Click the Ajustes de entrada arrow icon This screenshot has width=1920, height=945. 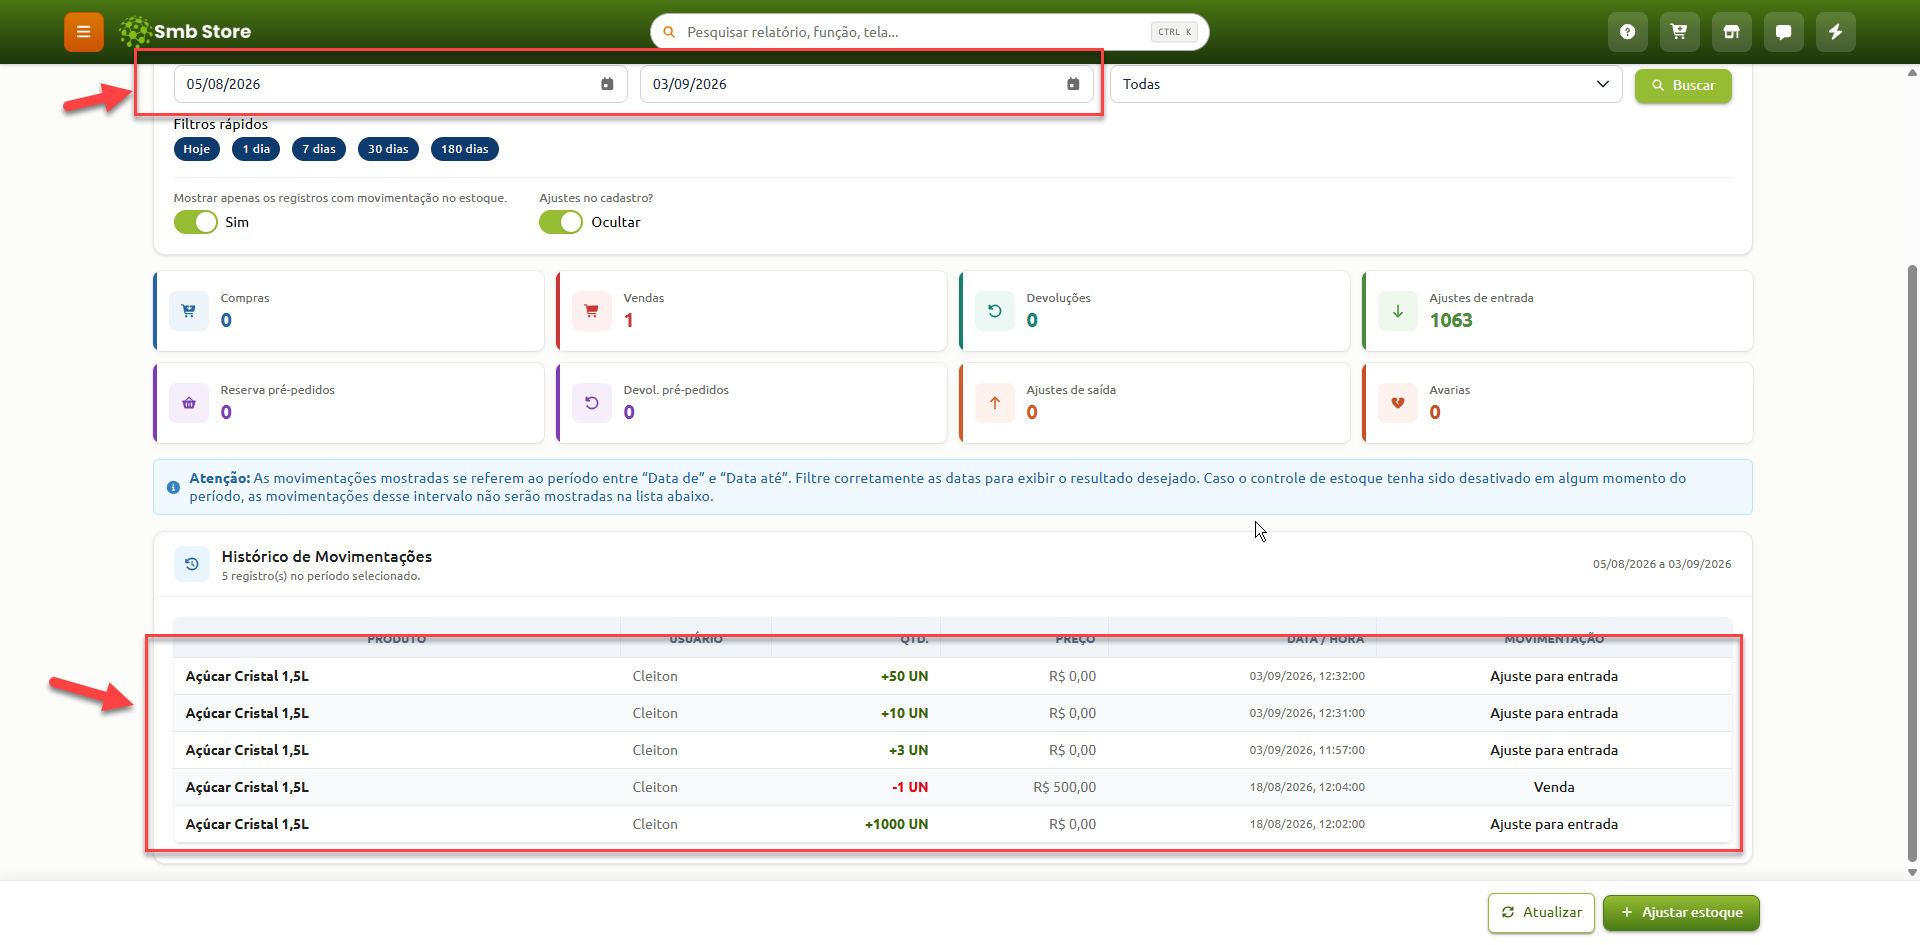point(1398,311)
